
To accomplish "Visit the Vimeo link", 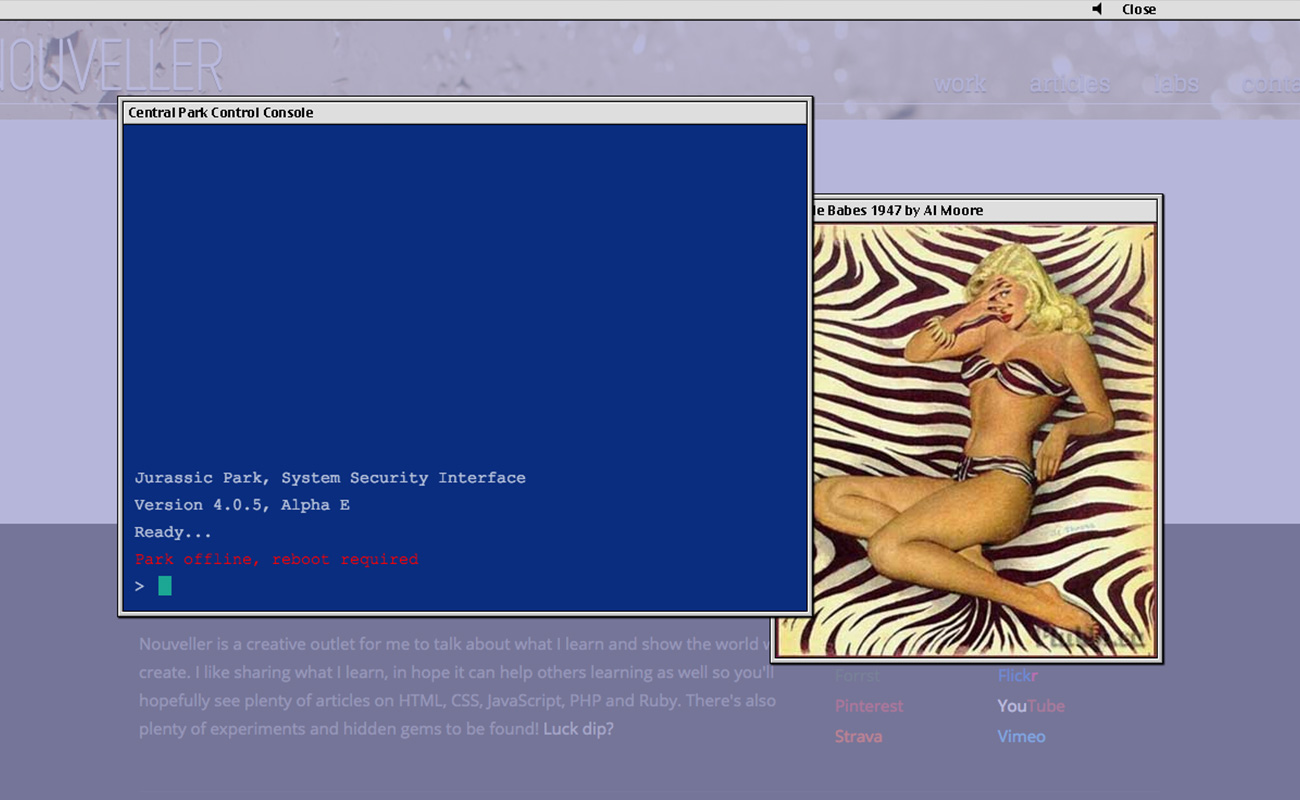I will click(1021, 737).
